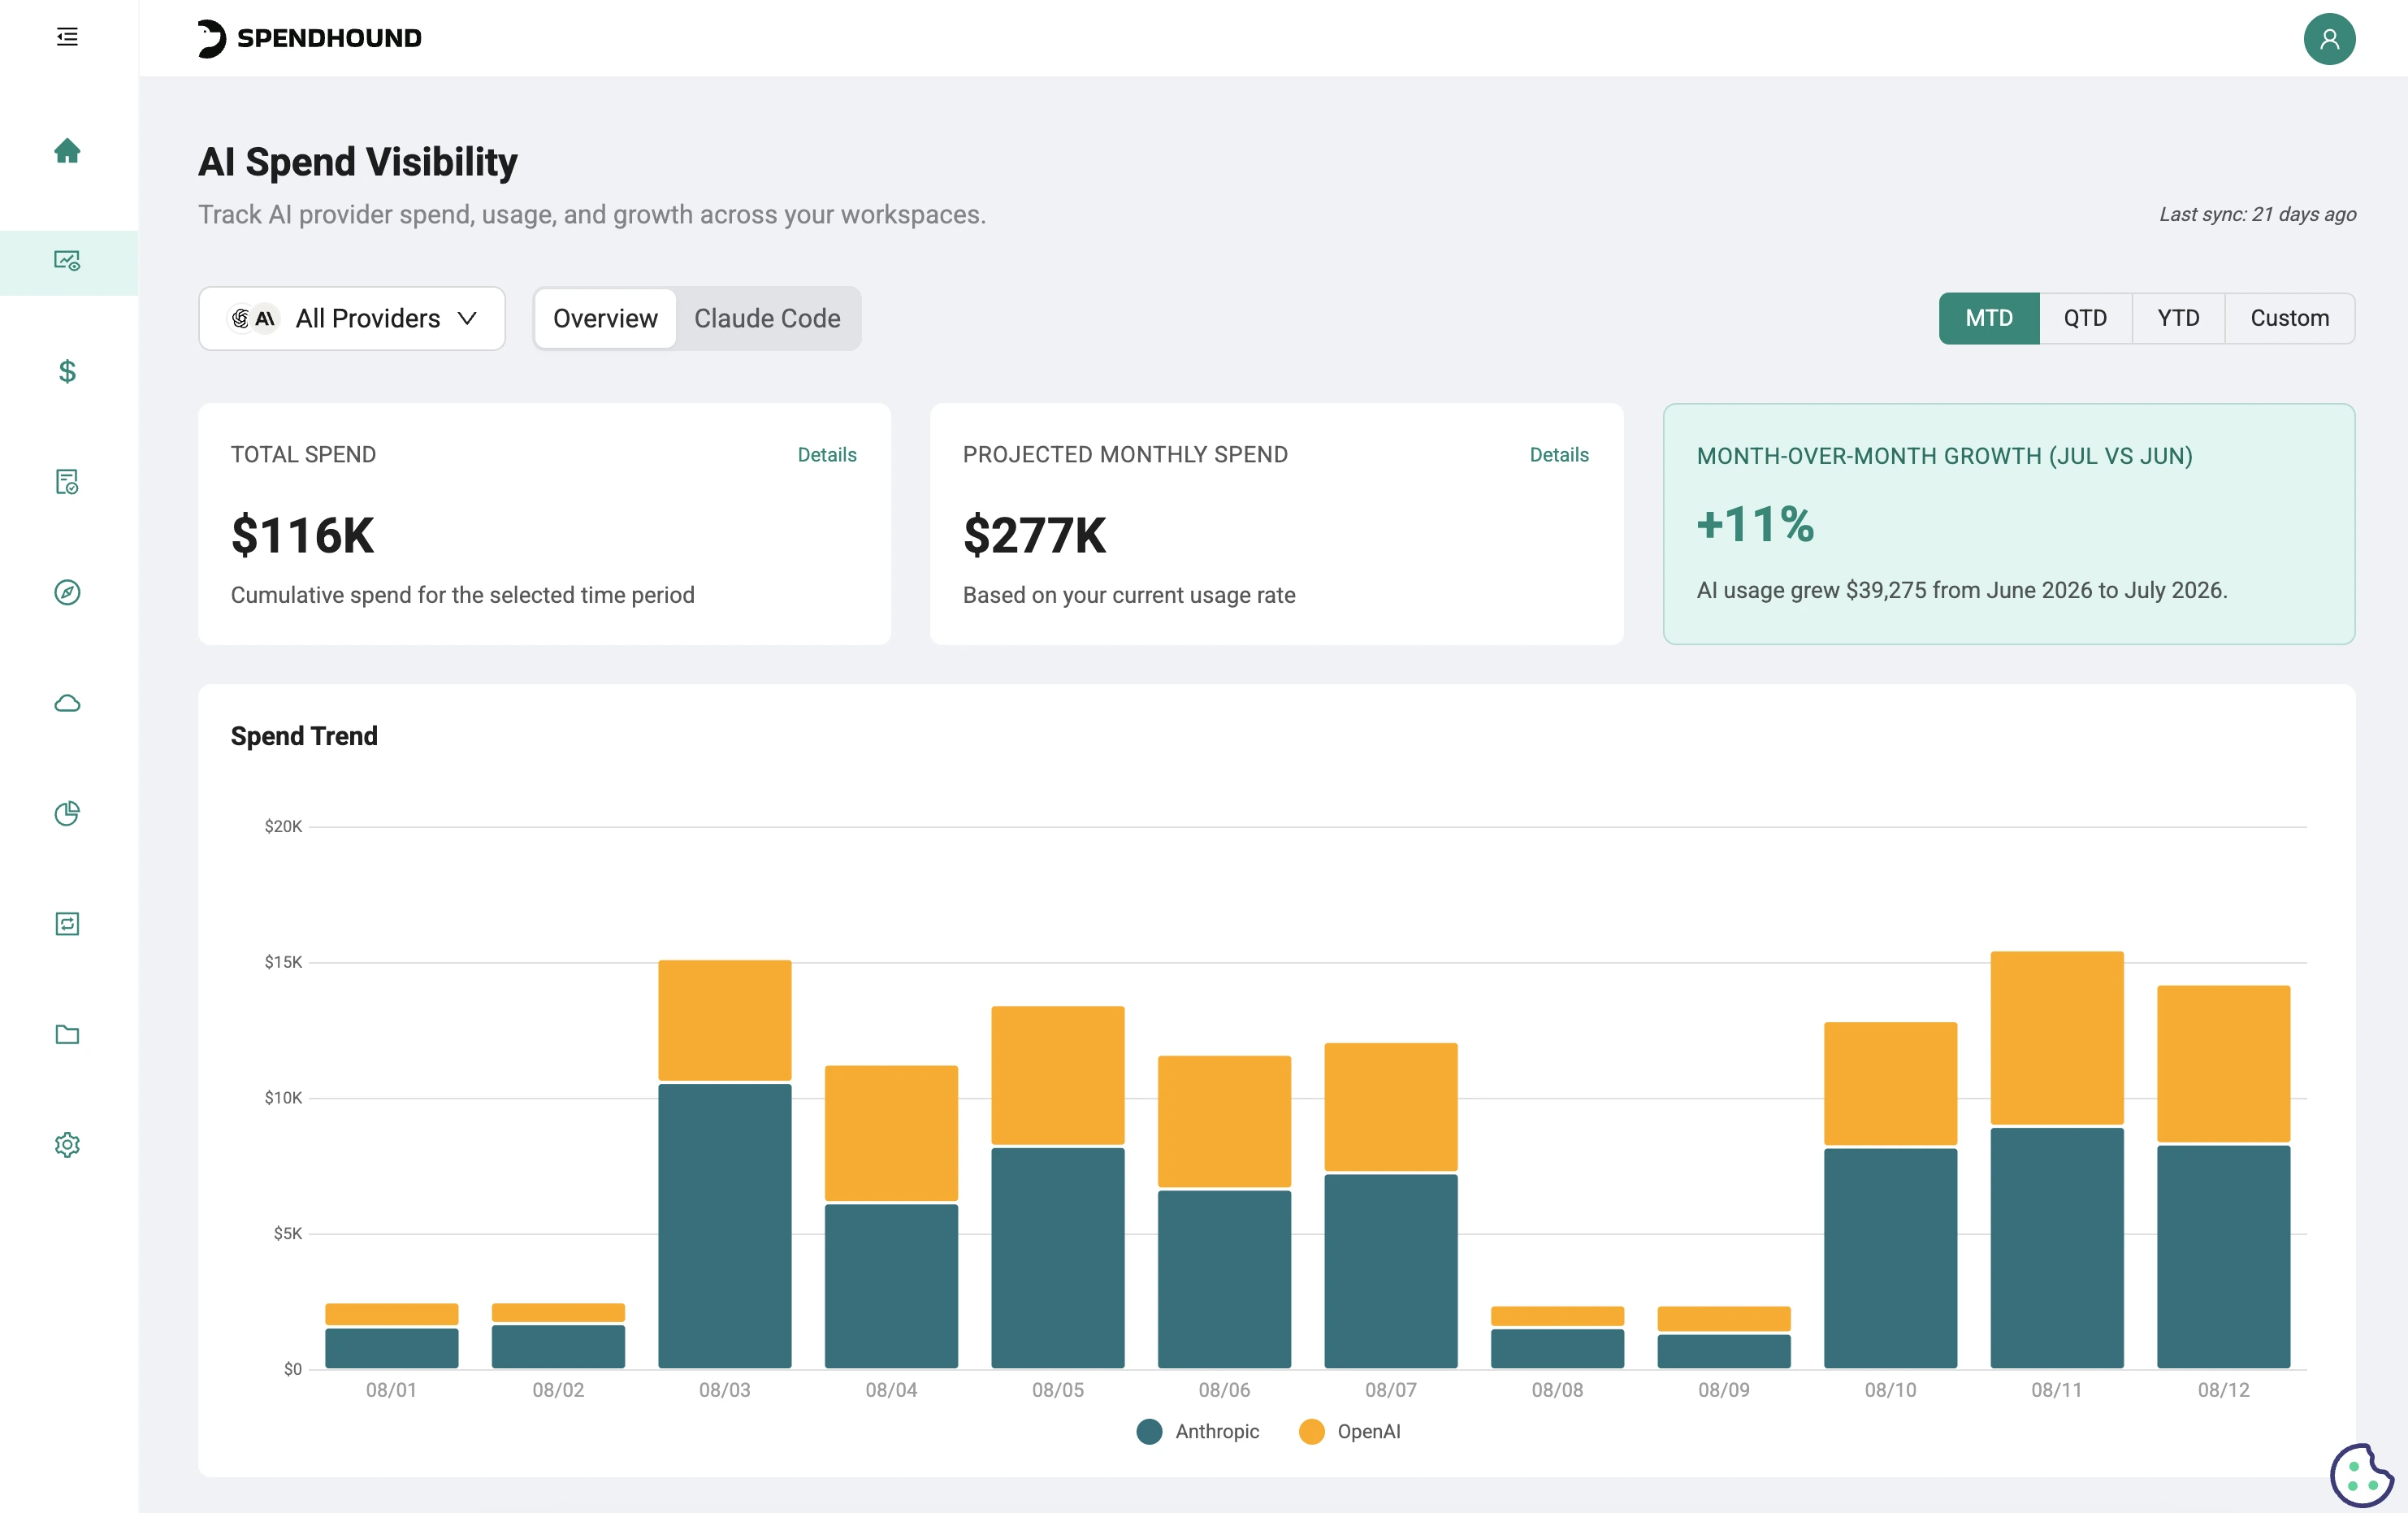The width and height of the screenshot is (2408, 1513).
Task: Collapse the sidebar menu icon
Action: pos(67,37)
